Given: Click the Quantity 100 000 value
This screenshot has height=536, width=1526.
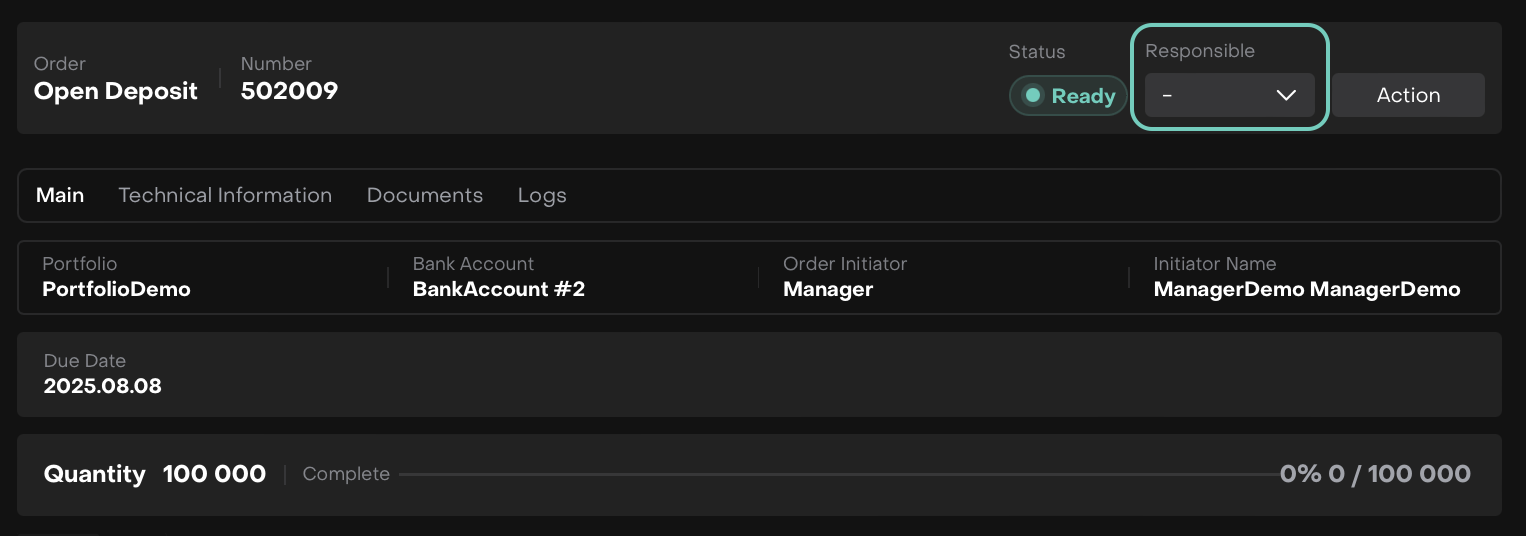Looking at the screenshot, I should click(x=214, y=474).
